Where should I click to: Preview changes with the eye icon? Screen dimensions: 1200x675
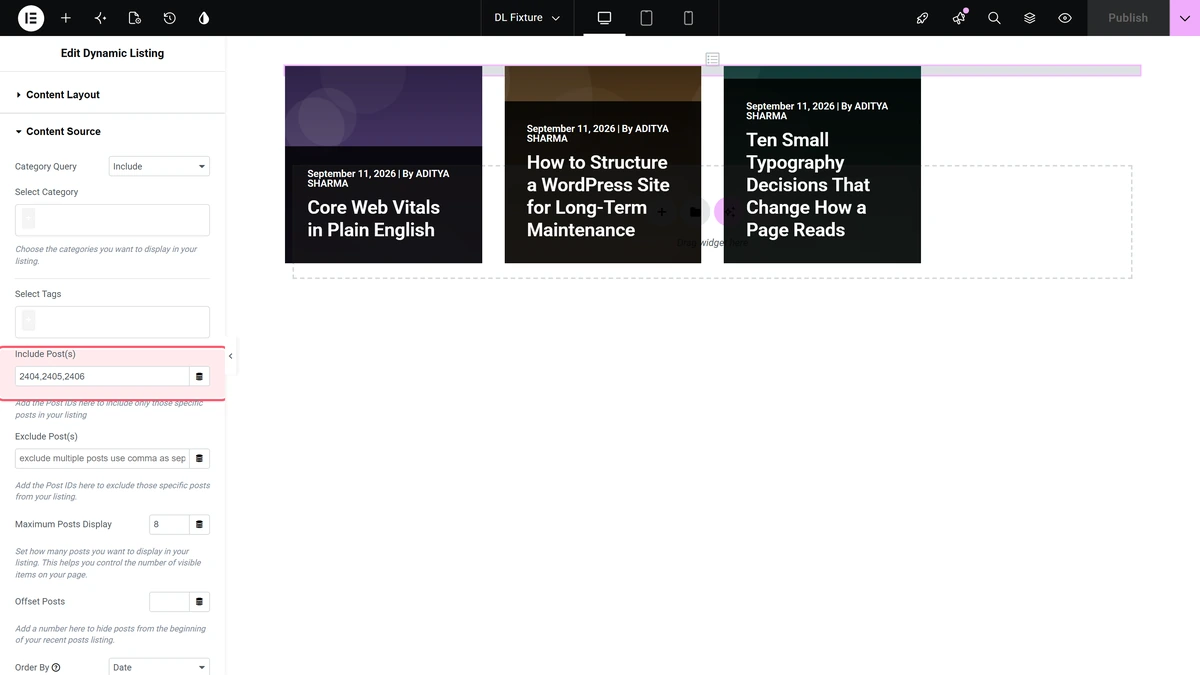tap(1065, 18)
